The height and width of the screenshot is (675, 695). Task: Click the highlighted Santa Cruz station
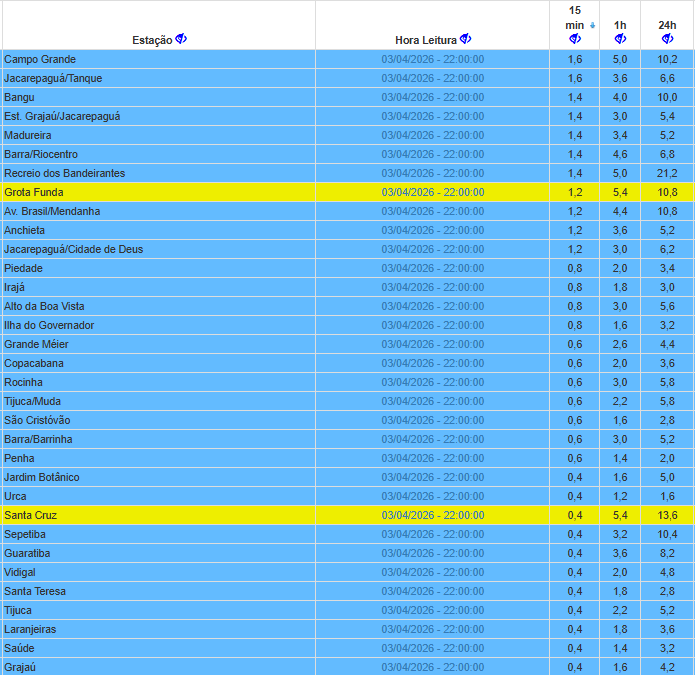(x=31, y=515)
